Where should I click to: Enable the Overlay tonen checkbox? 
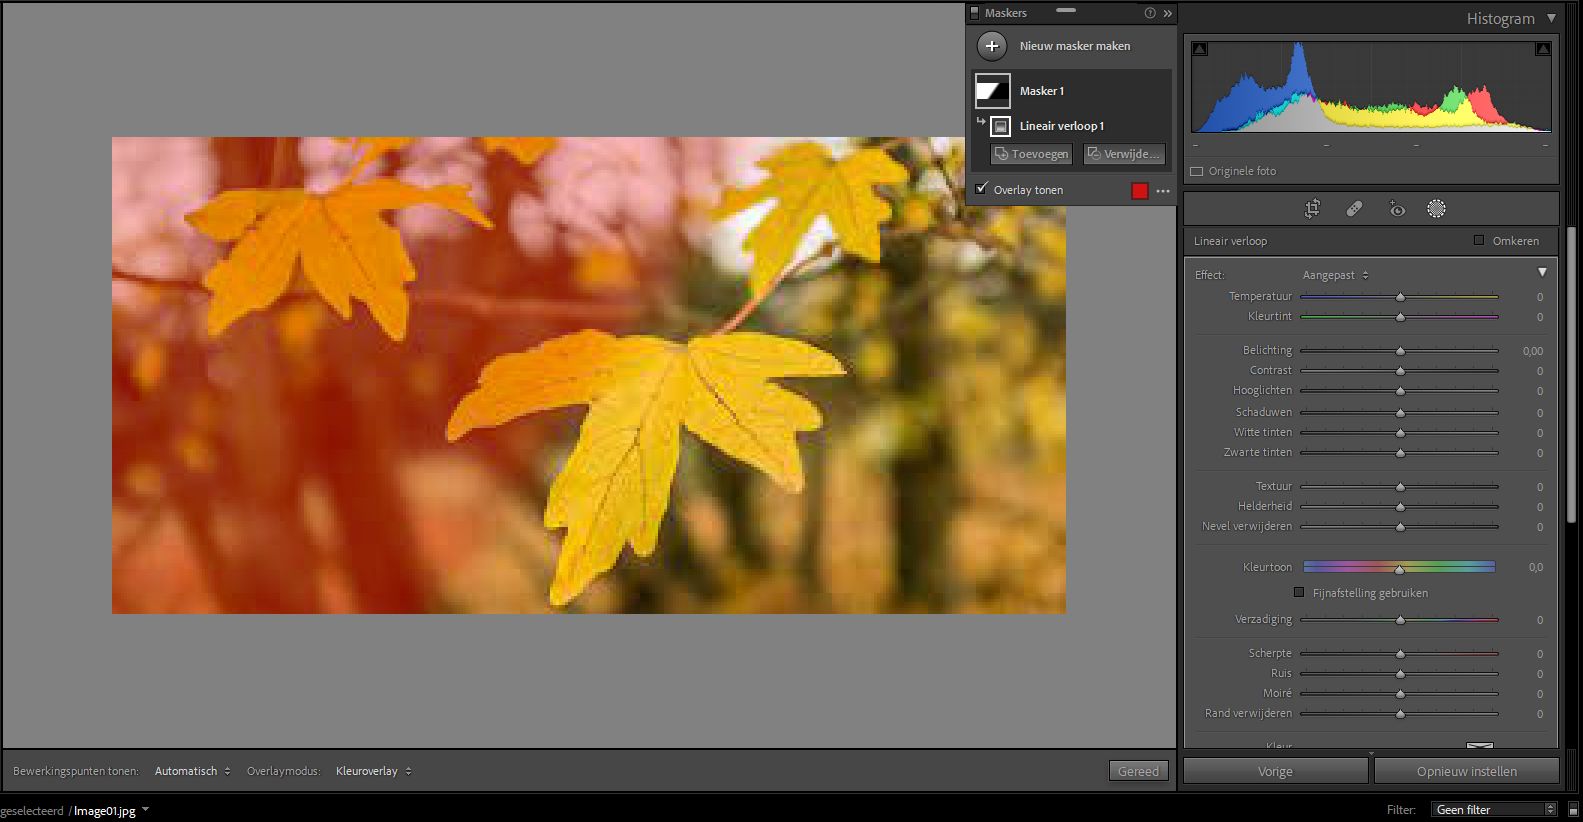[x=982, y=189]
